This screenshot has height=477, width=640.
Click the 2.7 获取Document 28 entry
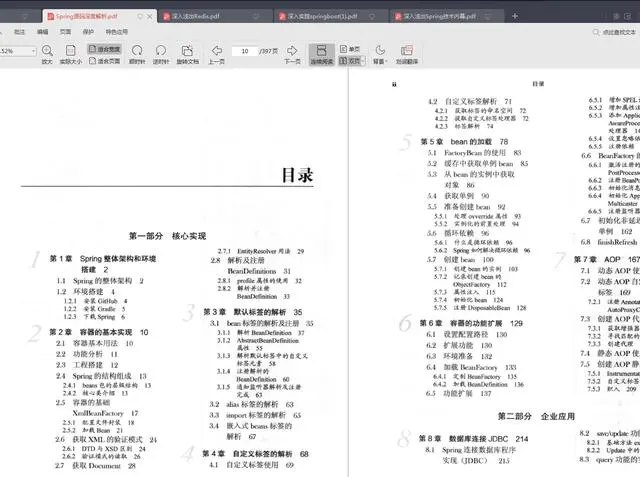[95, 466]
